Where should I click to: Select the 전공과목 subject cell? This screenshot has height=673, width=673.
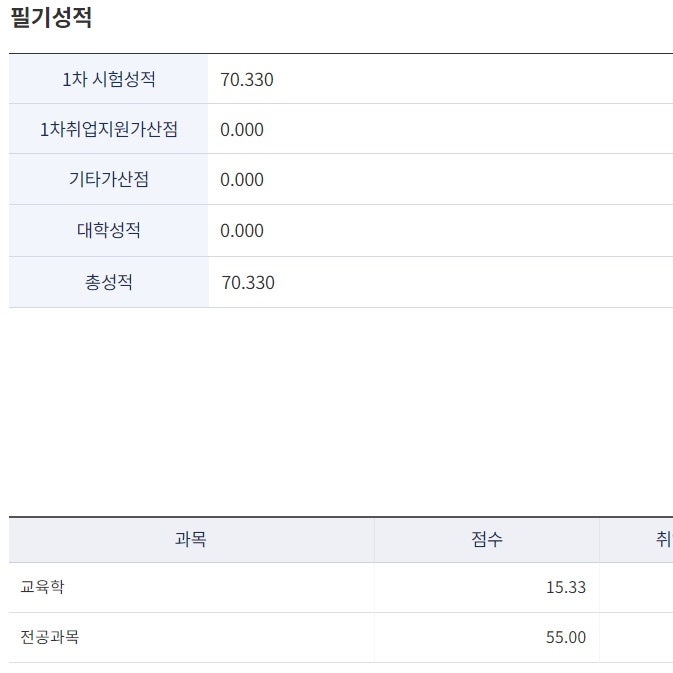49,637
